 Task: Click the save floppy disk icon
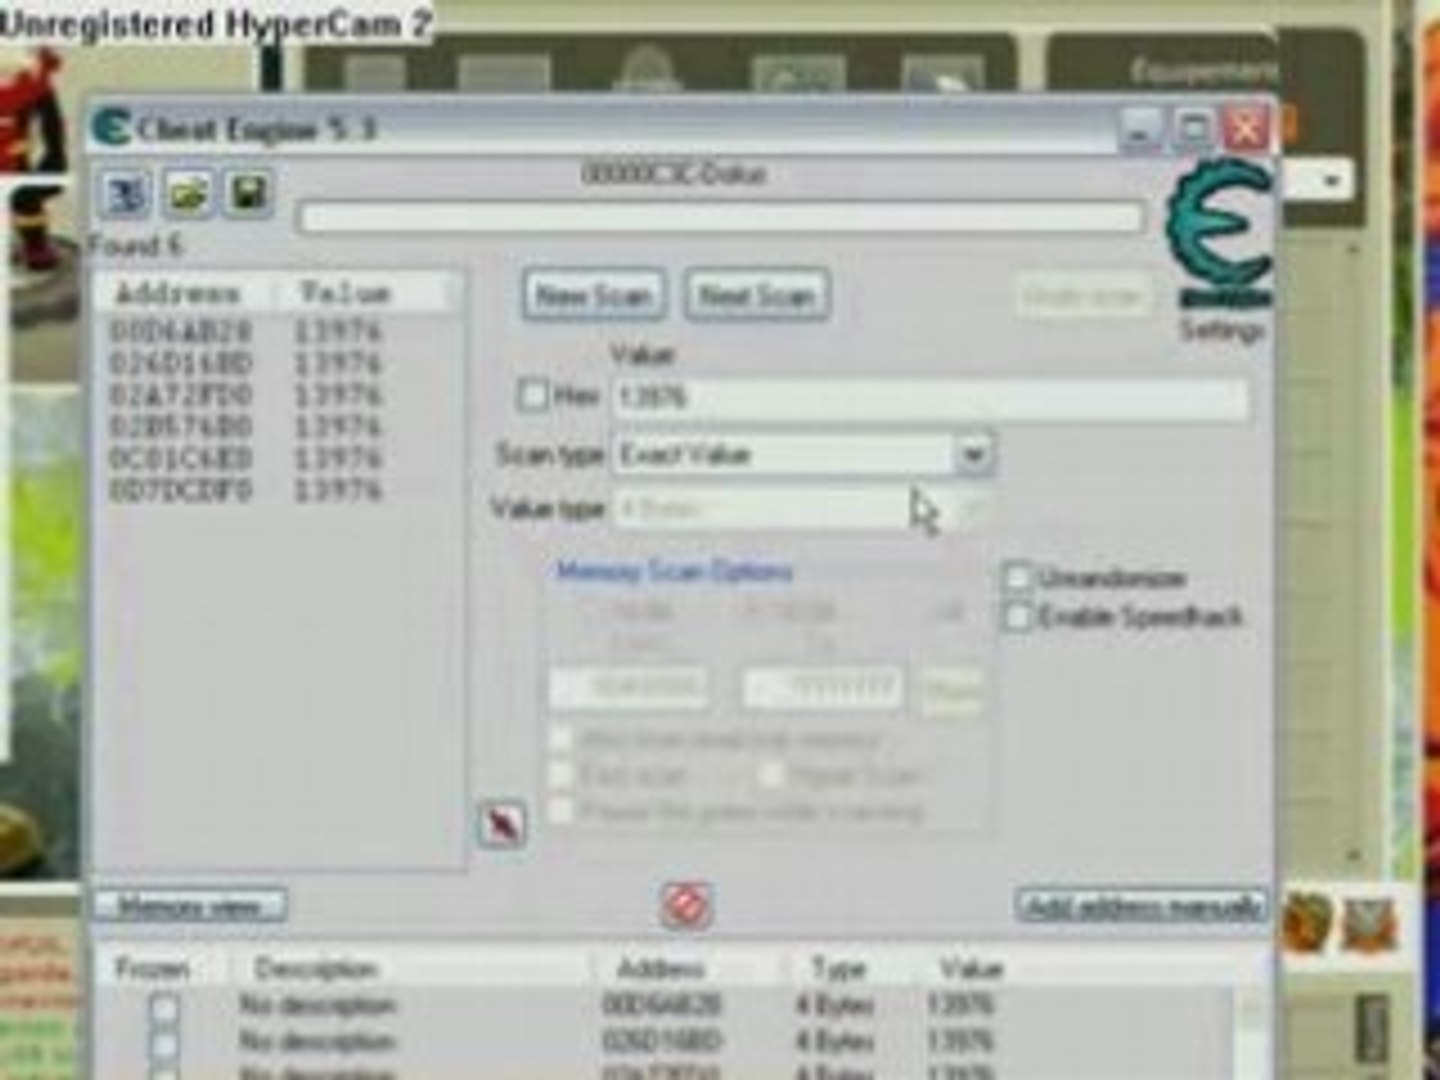247,194
